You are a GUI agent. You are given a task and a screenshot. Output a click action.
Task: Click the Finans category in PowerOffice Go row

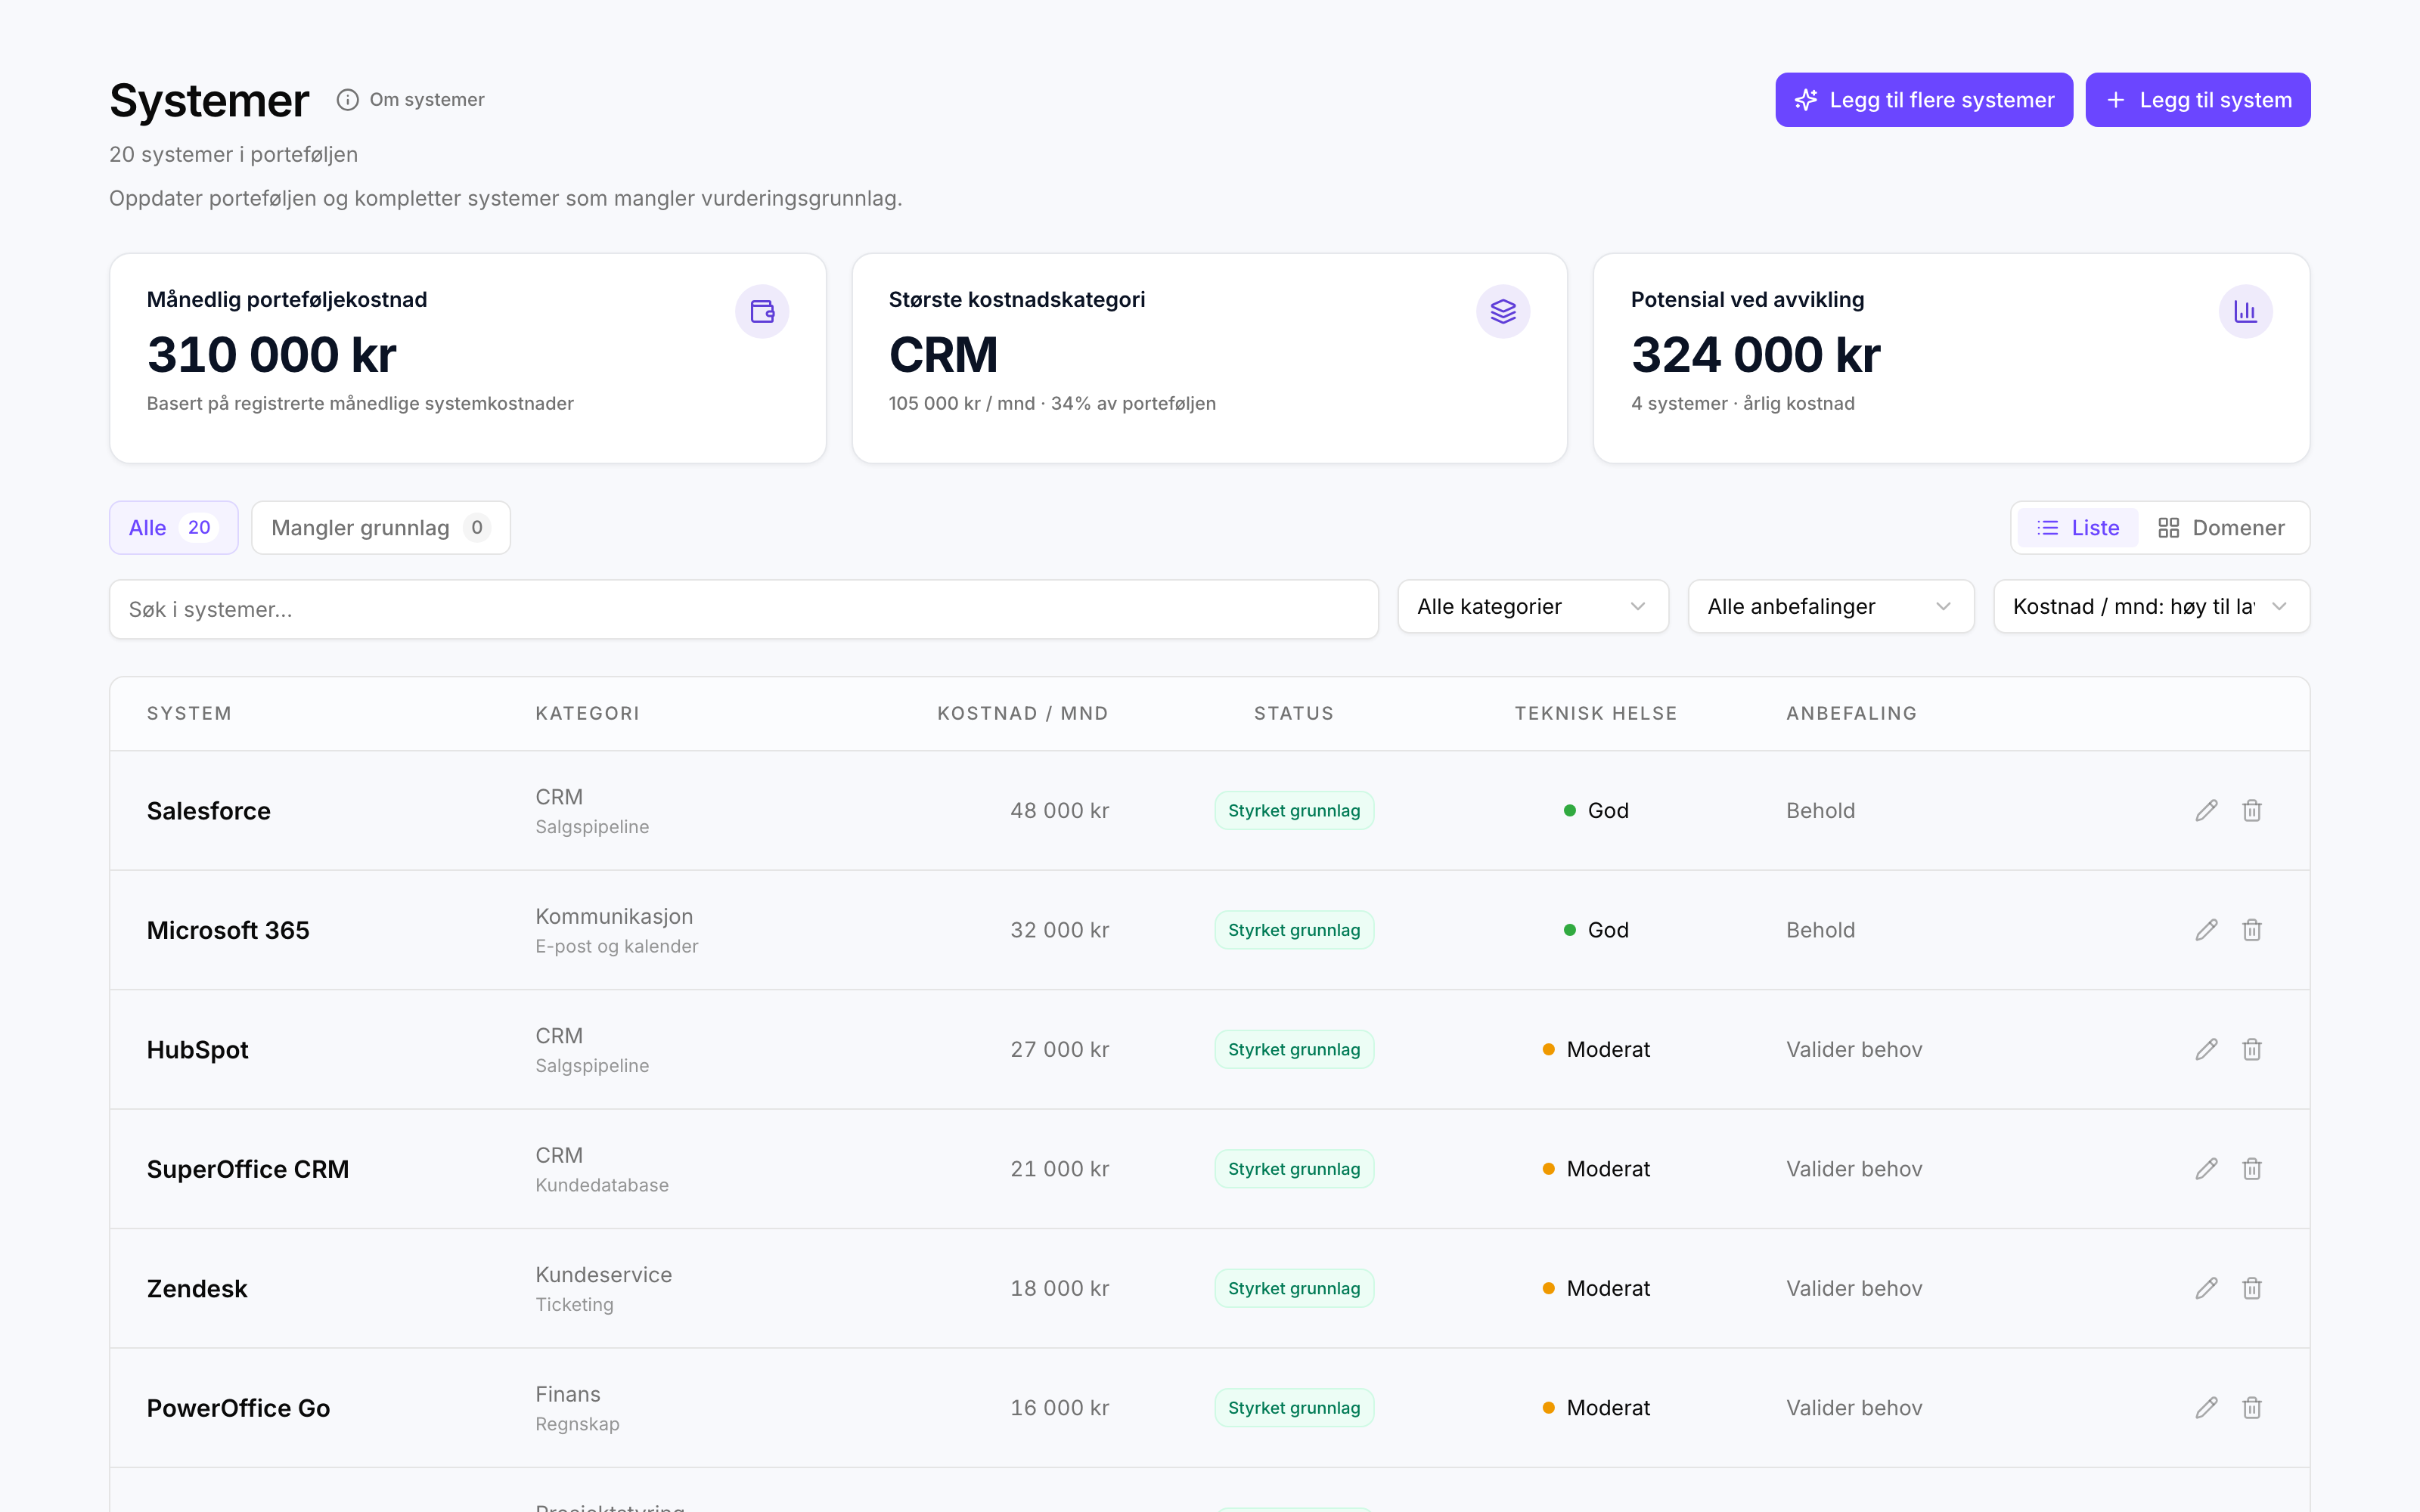coord(568,1394)
